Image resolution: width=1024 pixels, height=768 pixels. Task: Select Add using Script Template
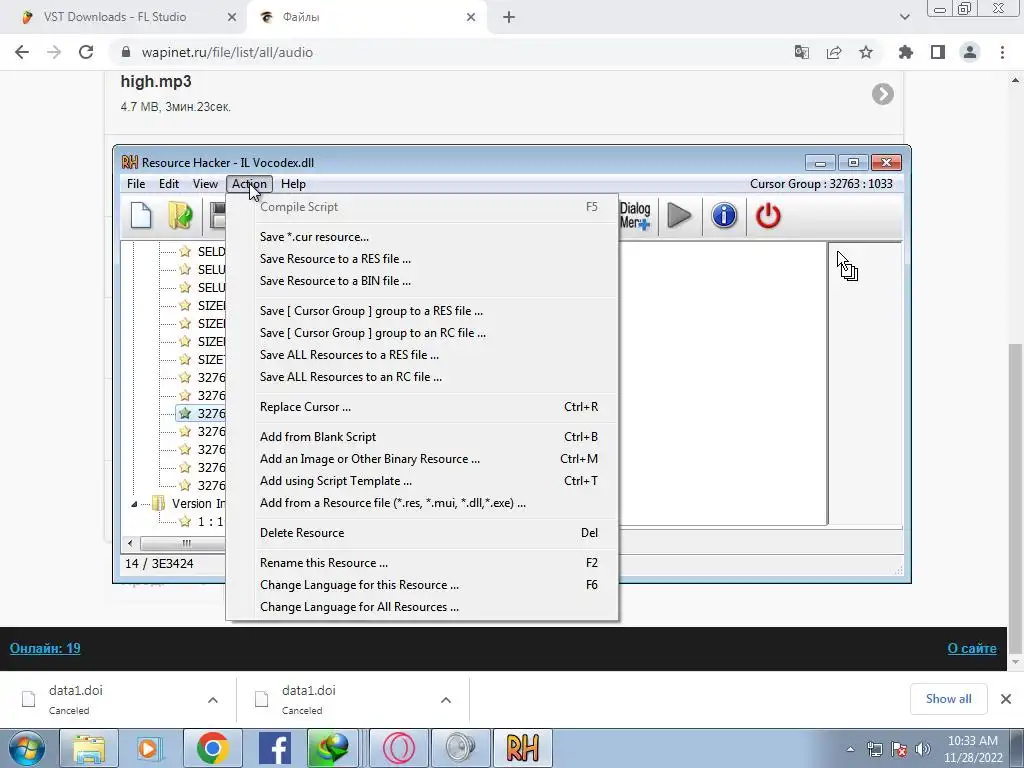tap(422, 481)
